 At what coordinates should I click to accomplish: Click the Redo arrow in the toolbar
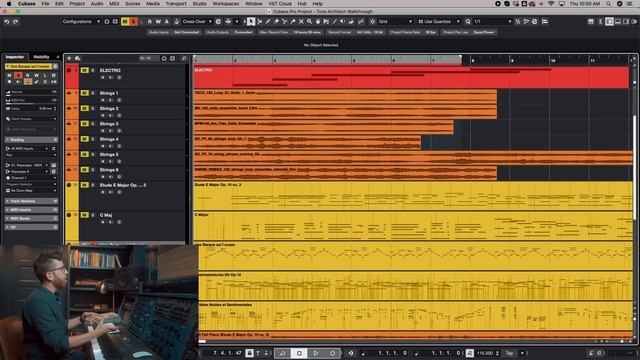tap(15, 21)
